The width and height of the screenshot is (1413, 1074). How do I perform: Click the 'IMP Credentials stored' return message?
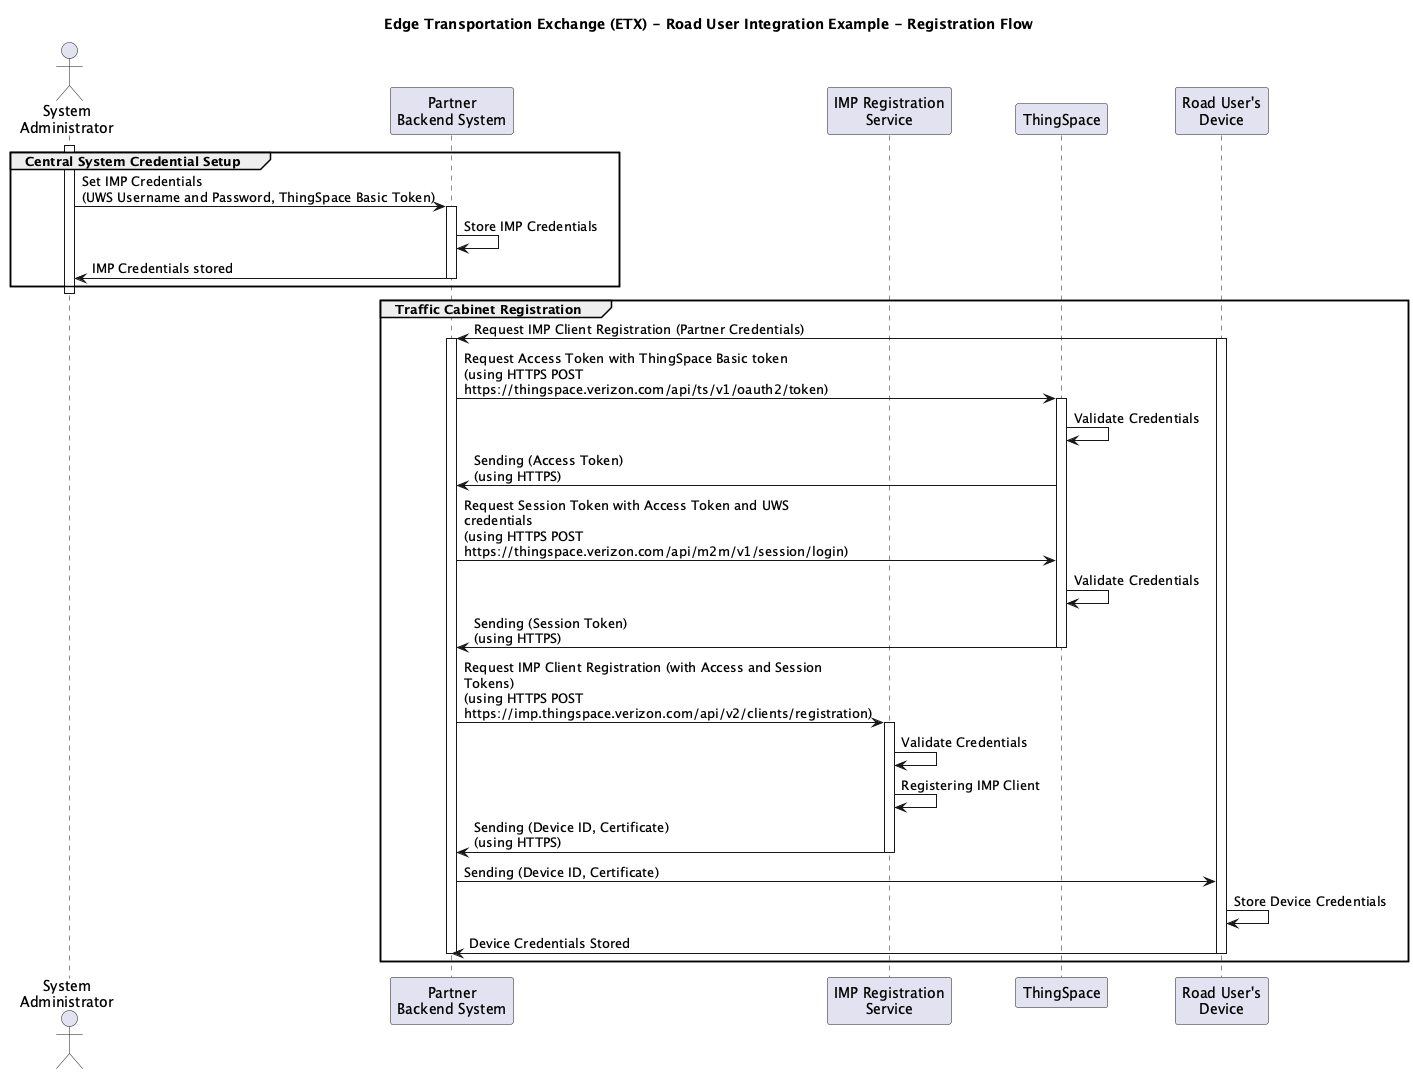[x=162, y=268]
